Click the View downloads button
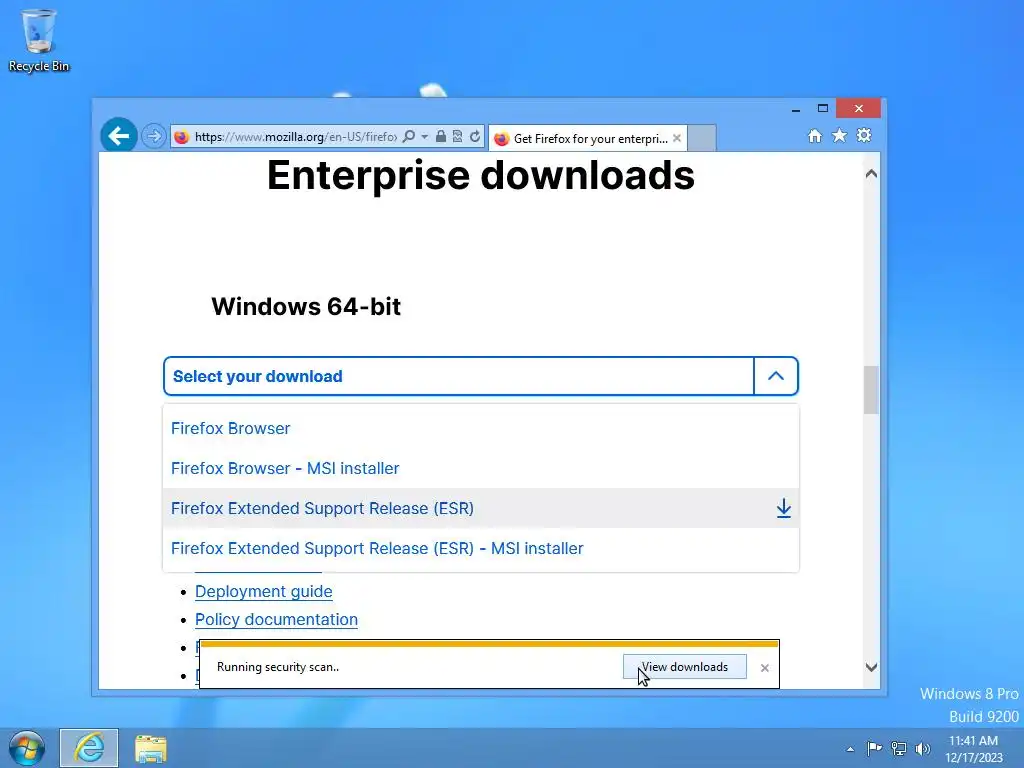The image size is (1024, 768). pyautogui.click(x=684, y=667)
